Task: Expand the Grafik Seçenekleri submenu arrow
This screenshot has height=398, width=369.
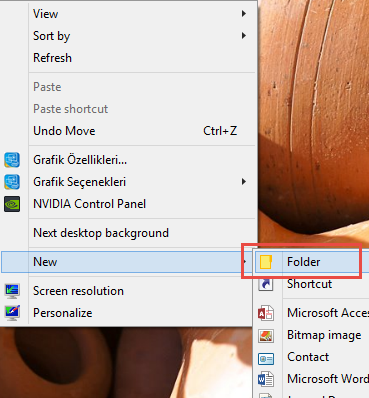Action: pos(244,182)
